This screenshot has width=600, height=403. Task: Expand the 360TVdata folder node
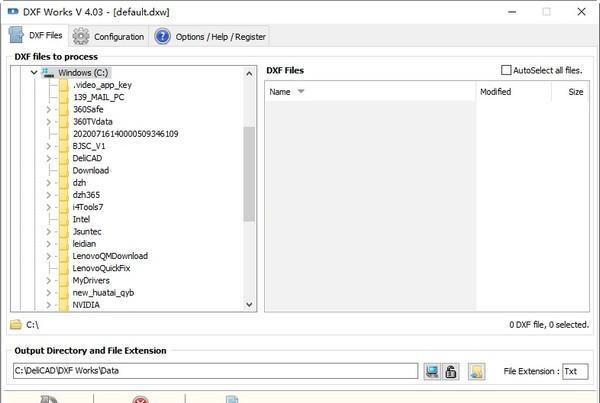click(49, 122)
